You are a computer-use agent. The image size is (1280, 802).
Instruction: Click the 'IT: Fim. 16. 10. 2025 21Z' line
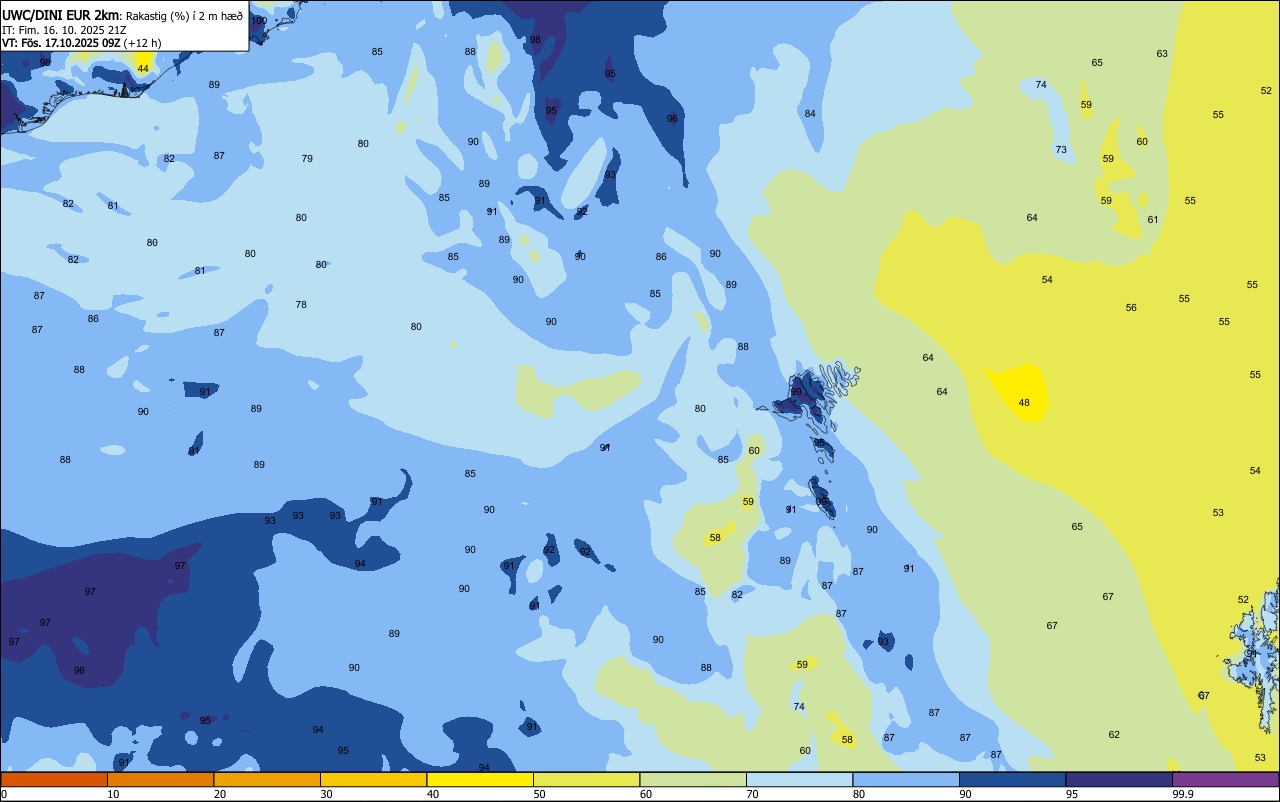pyautogui.click(x=64, y=30)
